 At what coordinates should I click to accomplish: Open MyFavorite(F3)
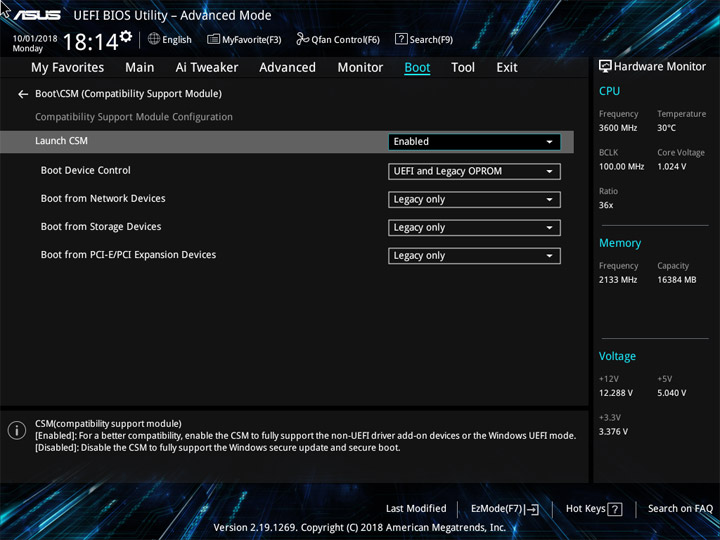click(244, 39)
